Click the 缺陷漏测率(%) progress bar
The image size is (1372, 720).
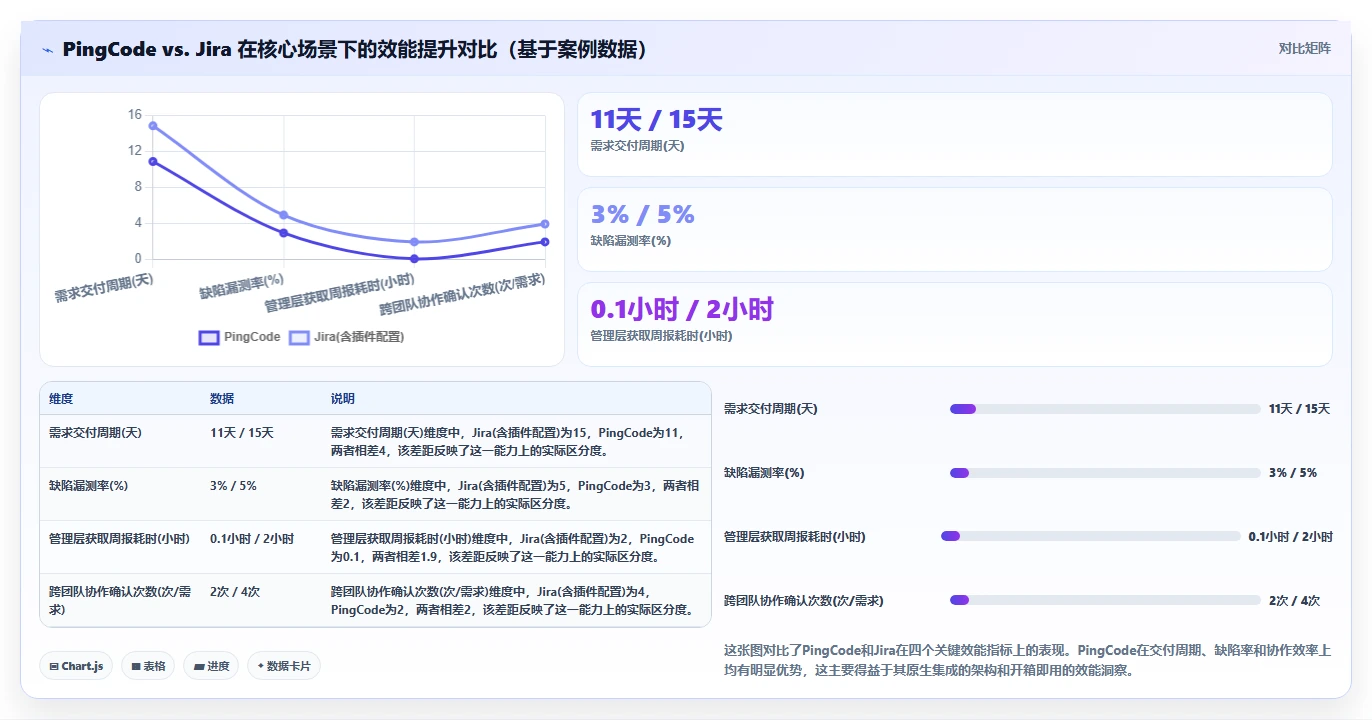point(1105,473)
